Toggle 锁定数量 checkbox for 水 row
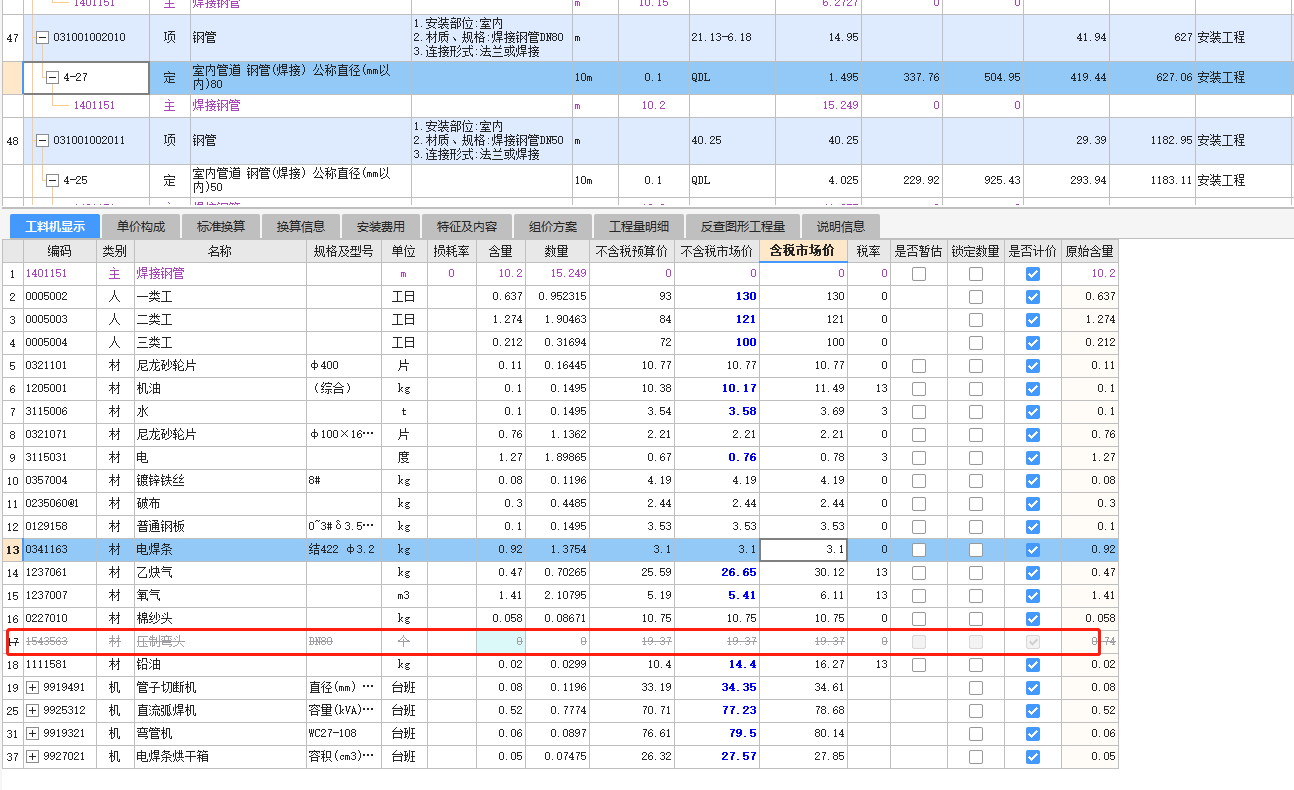Screen dimensions: 1294x790 (975, 411)
